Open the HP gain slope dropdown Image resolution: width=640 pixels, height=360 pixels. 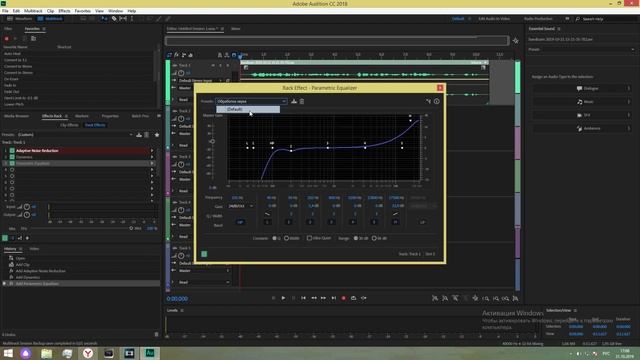(x=240, y=206)
